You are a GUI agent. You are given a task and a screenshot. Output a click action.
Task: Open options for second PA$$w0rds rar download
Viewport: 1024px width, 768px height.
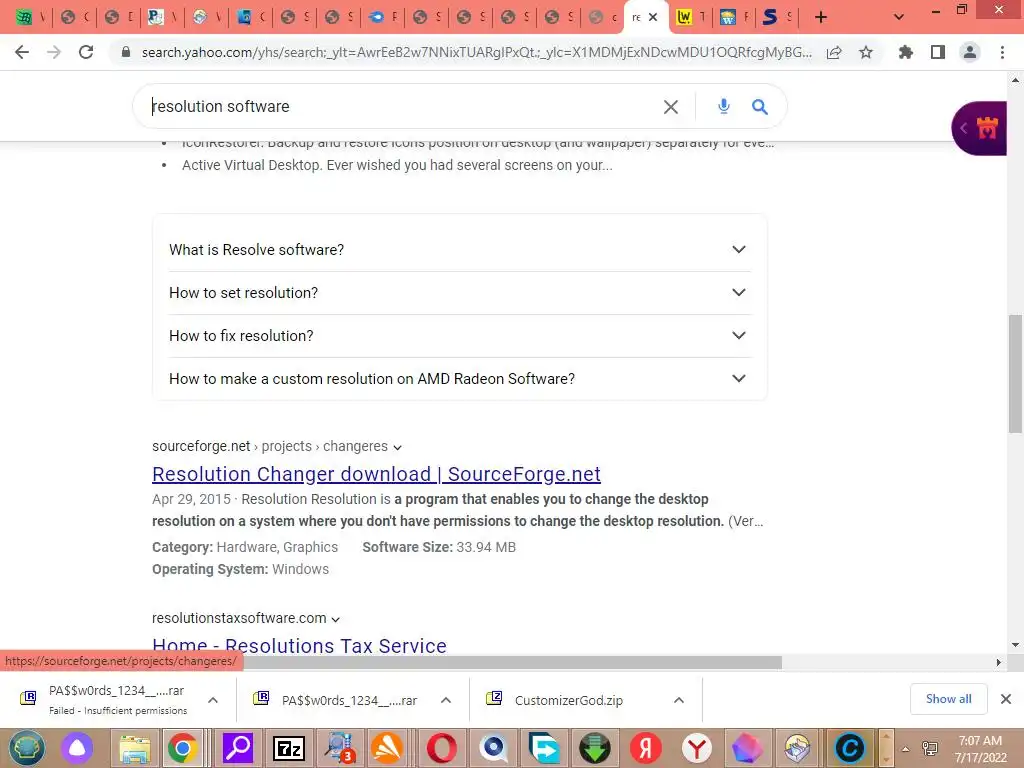click(x=446, y=700)
